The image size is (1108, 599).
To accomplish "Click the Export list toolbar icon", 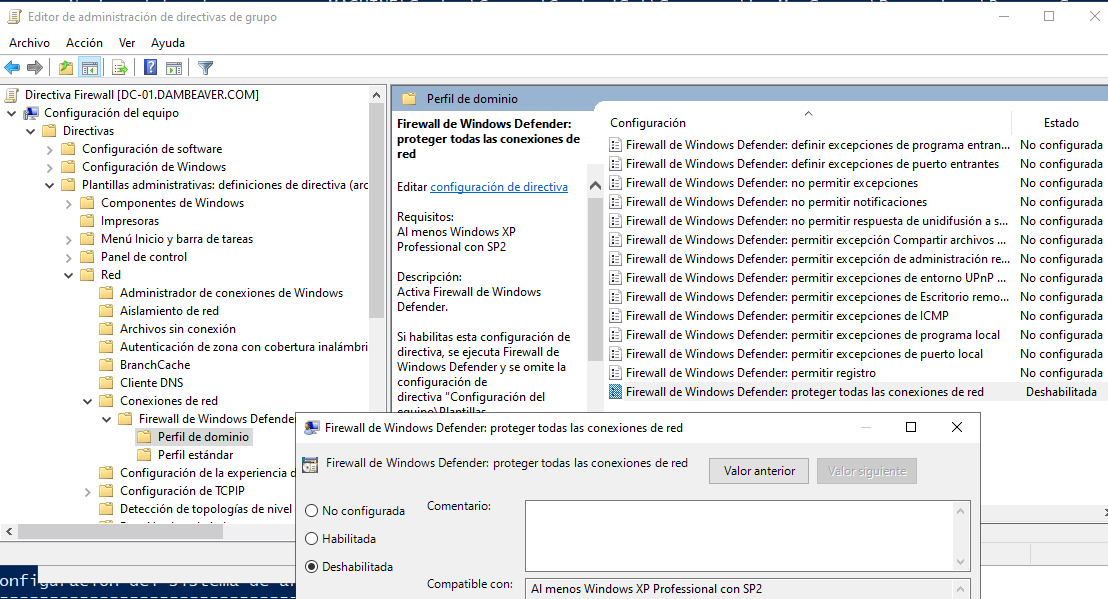I will pyautogui.click(x=119, y=68).
